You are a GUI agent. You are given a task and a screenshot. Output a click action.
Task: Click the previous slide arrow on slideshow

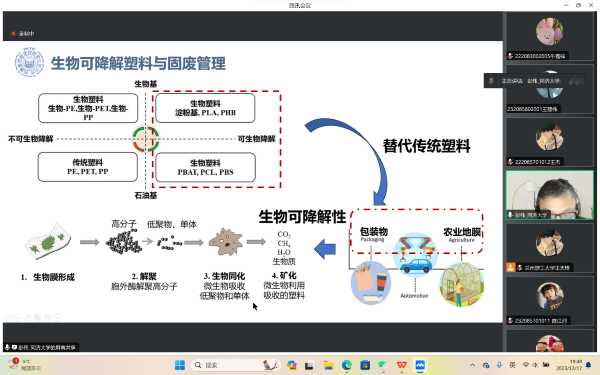8,317
